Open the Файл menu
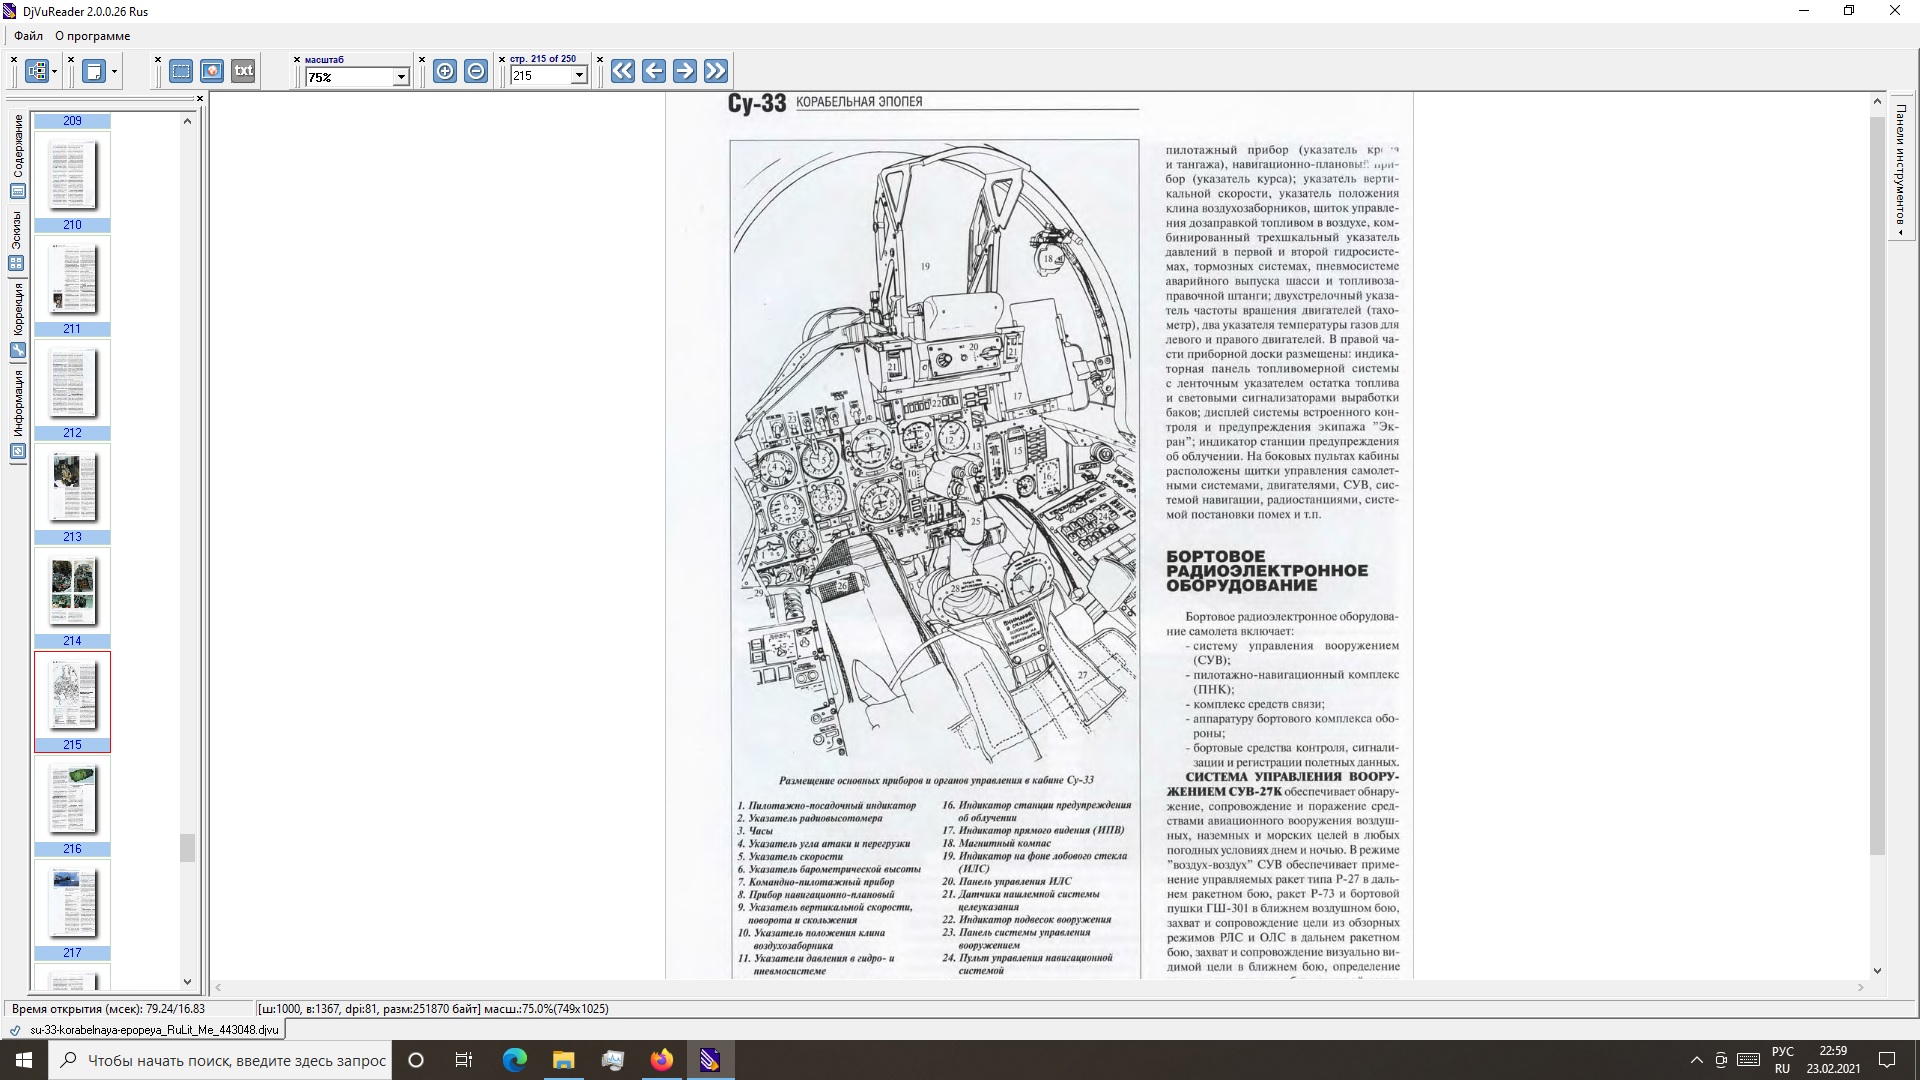The width and height of the screenshot is (1920, 1080). coord(28,36)
